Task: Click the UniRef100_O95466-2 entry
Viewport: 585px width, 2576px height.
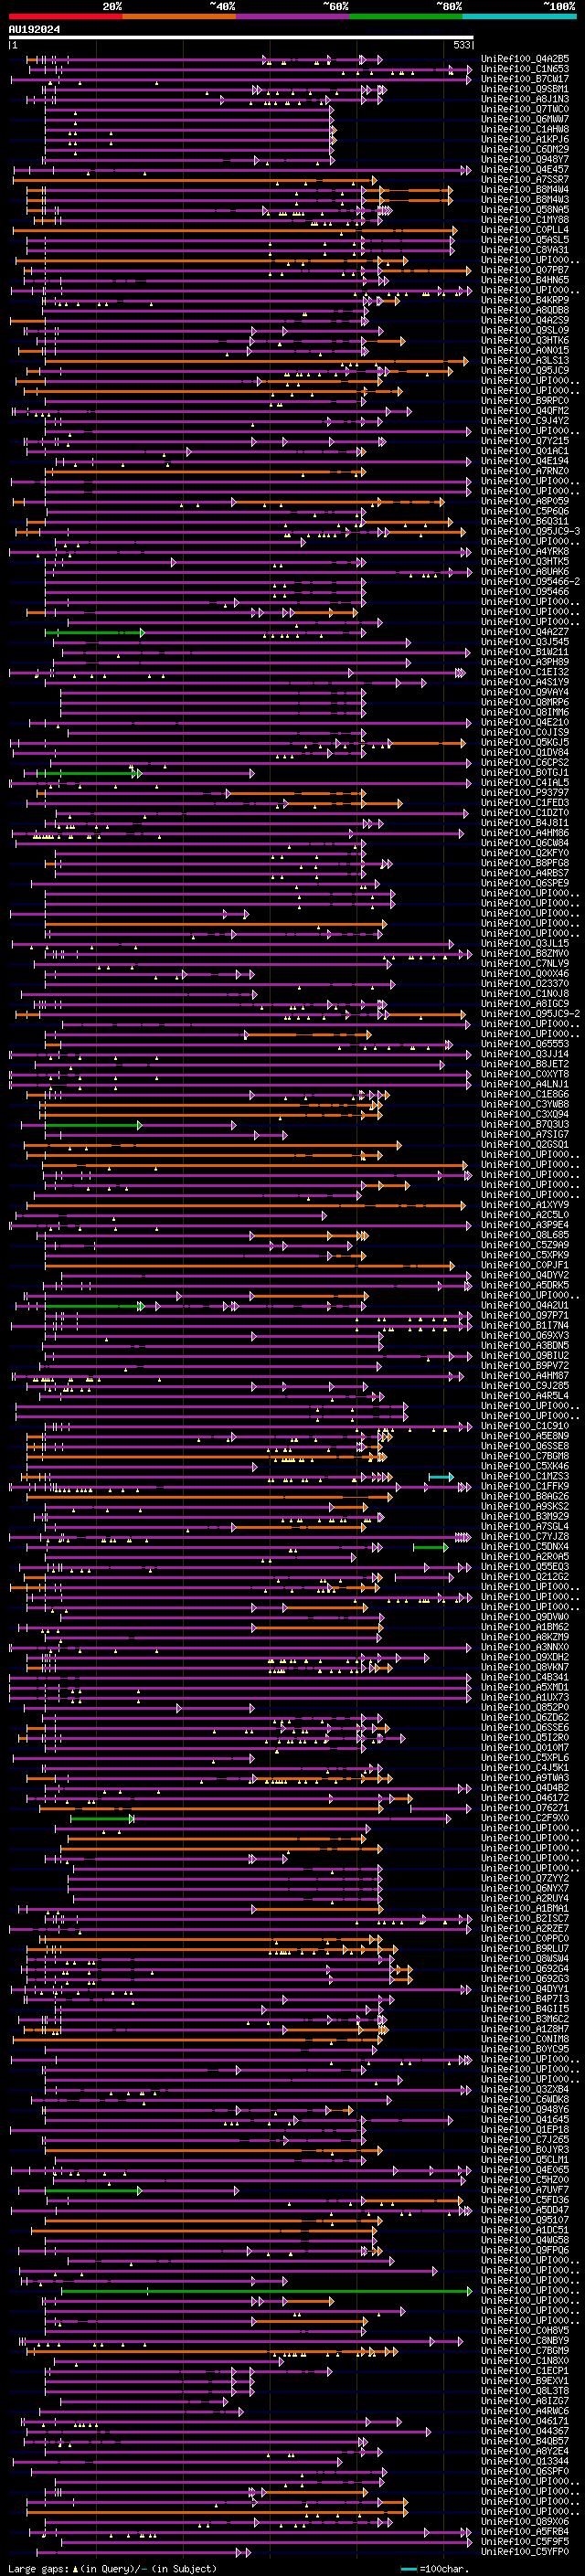Action: (530, 582)
